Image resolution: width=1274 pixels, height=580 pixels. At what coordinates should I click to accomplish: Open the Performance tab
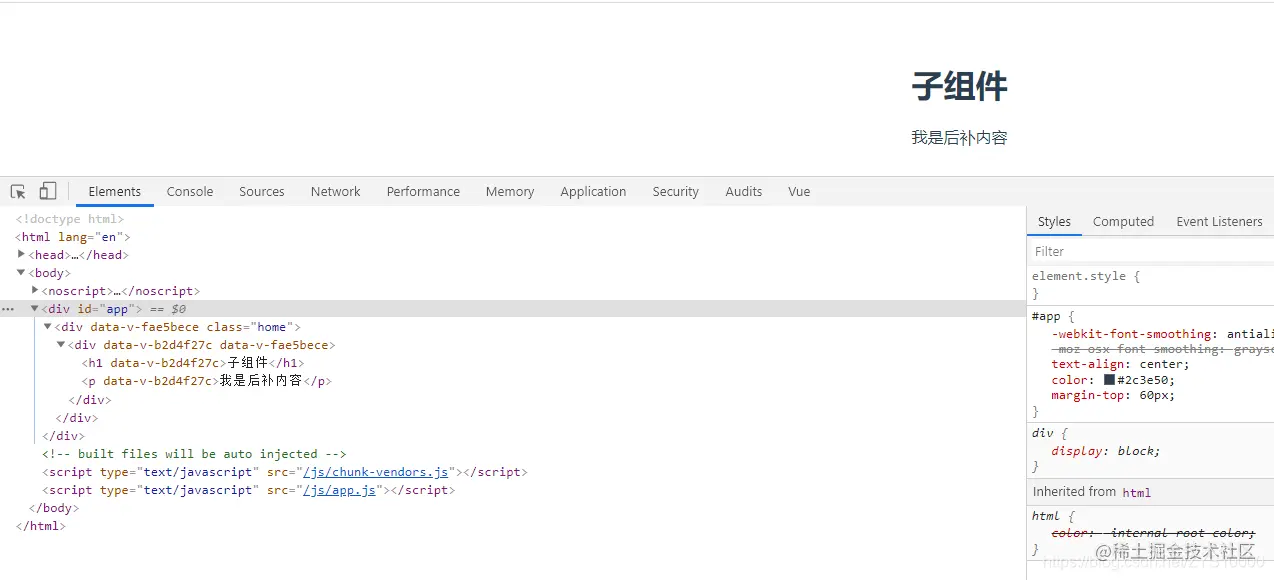pos(423,192)
